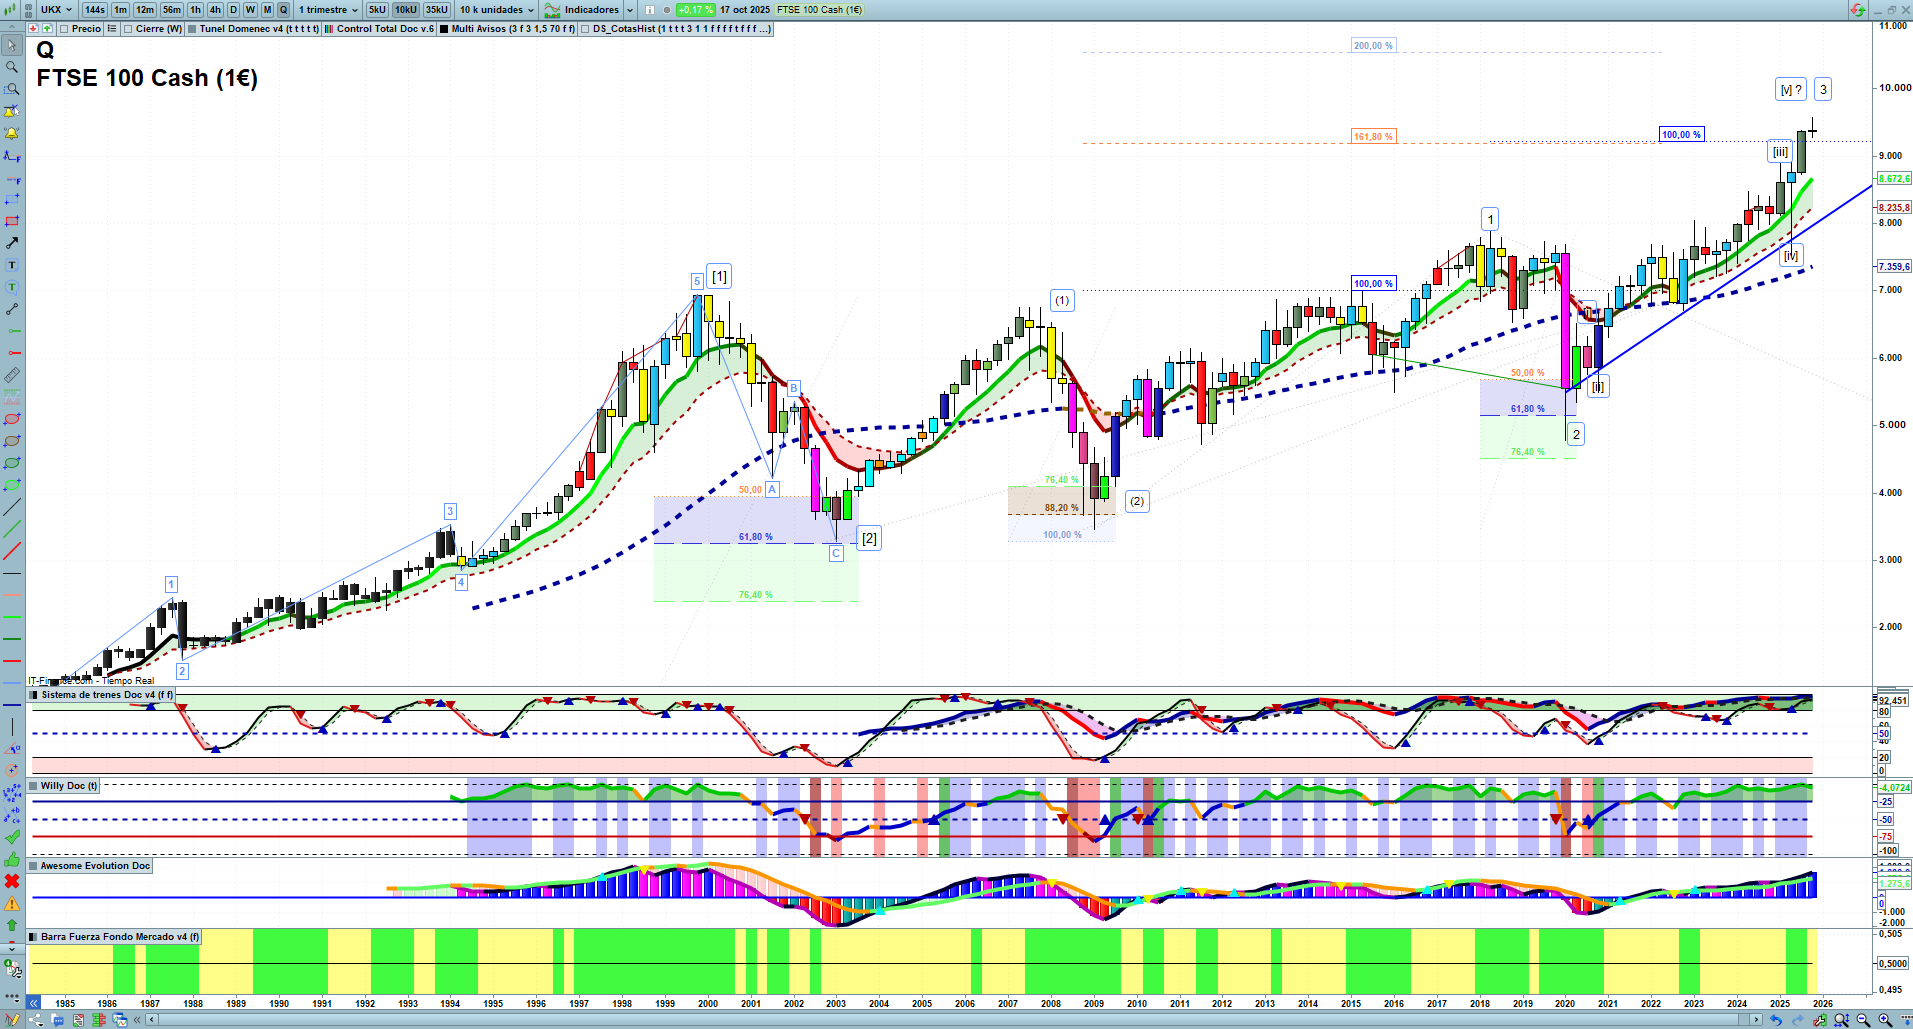Image resolution: width=1913 pixels, height=1029 pixels.
Task: Select the yellow warning triangle tool
Action: 12,903
